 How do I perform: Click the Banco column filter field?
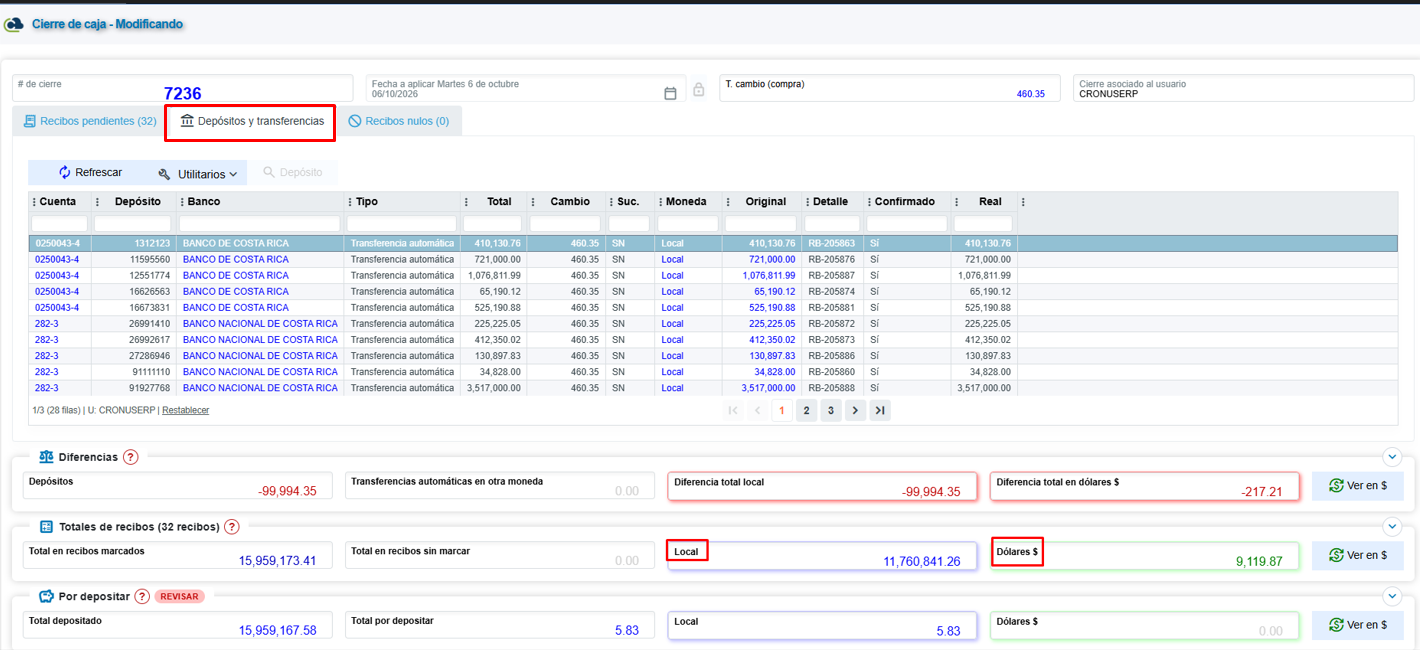point(260,224)
